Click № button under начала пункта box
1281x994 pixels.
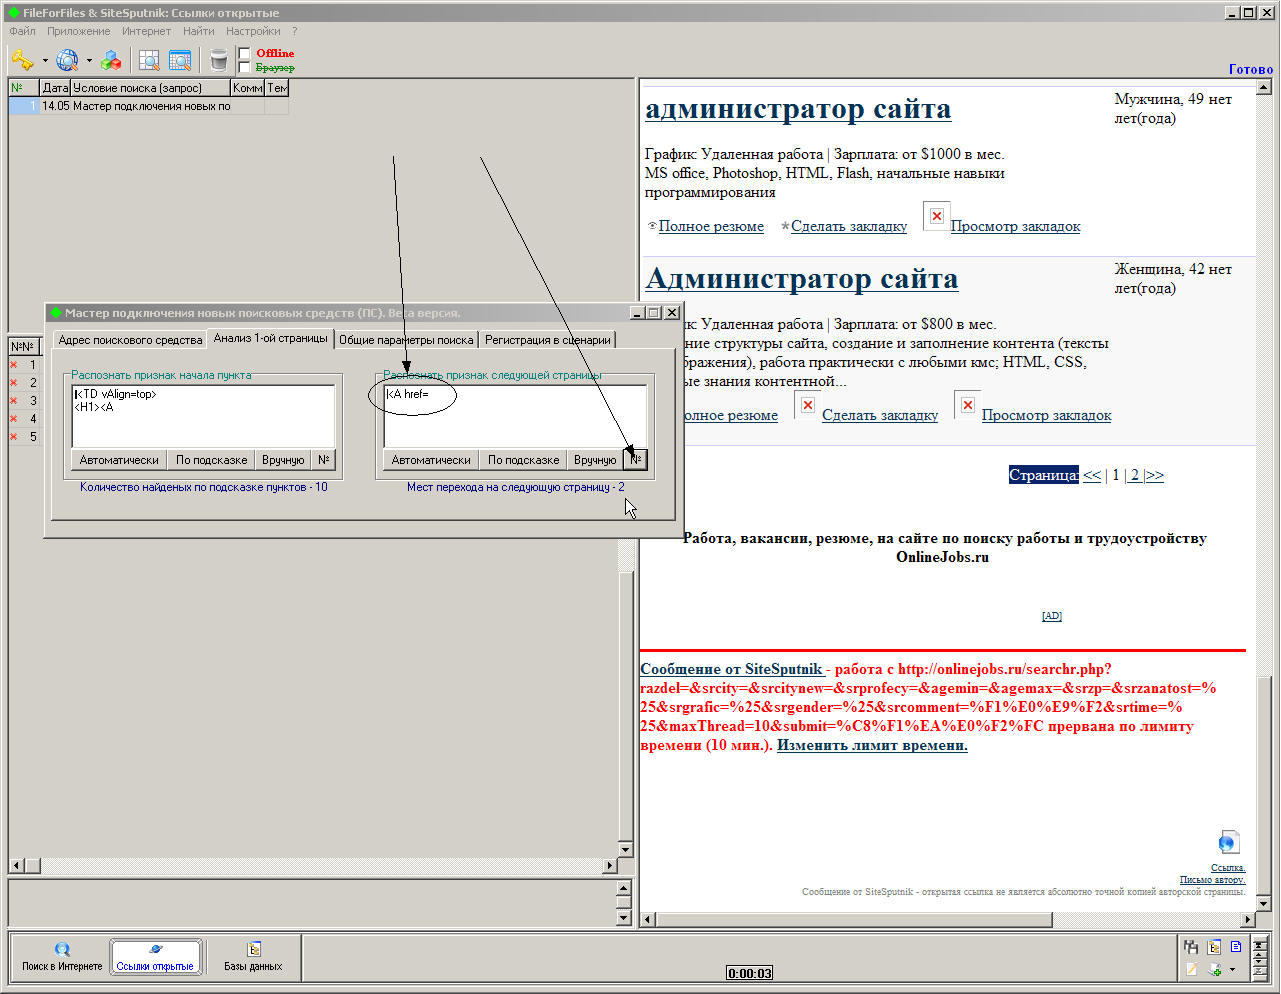coord(323,460)
